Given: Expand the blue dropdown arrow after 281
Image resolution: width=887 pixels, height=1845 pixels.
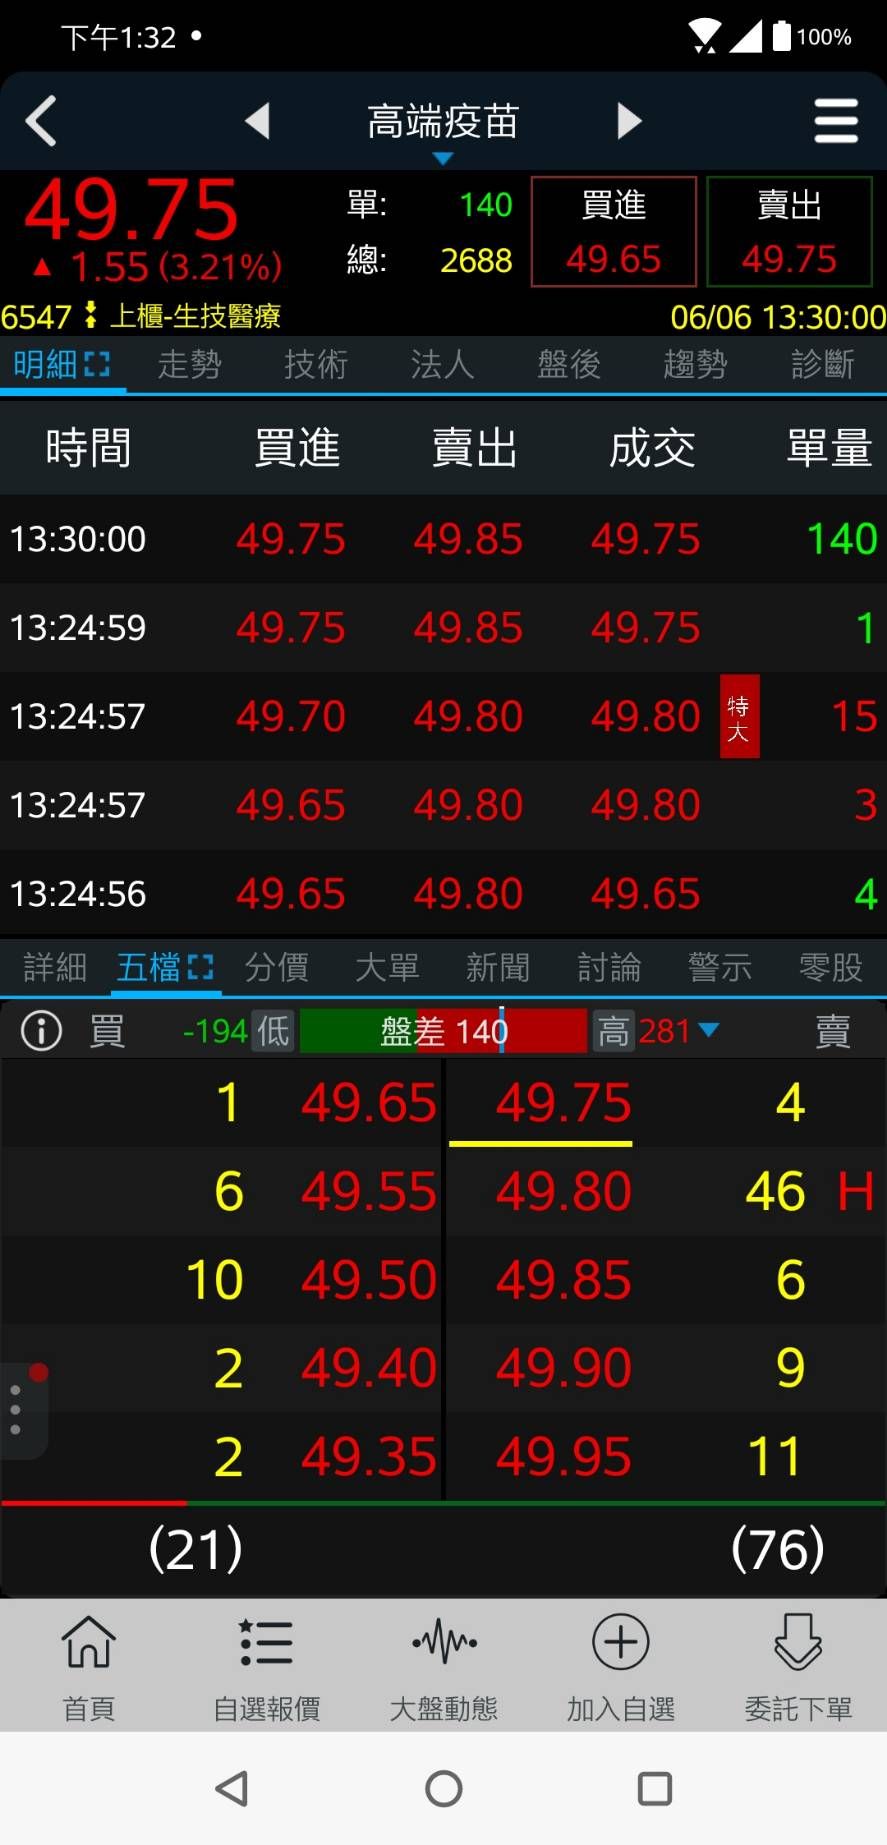Looking at the screenshot, I should 709,1030.
